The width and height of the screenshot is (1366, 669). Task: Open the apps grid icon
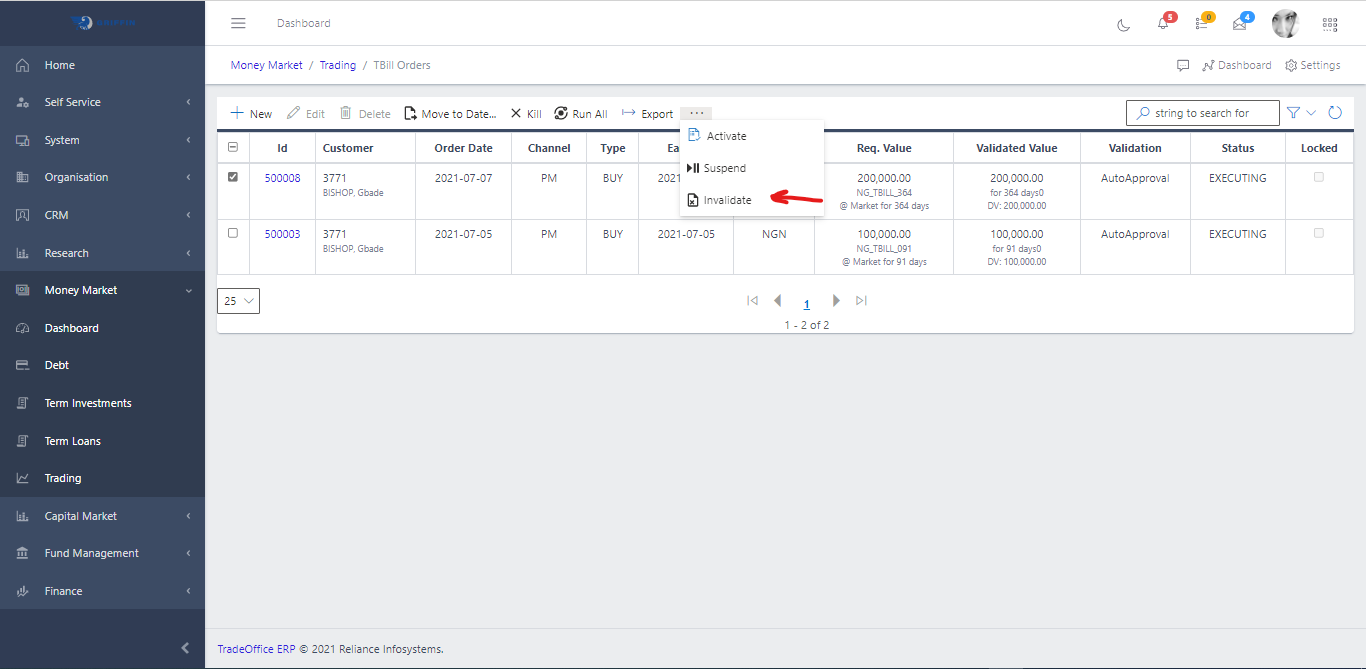click(1329, 24)
